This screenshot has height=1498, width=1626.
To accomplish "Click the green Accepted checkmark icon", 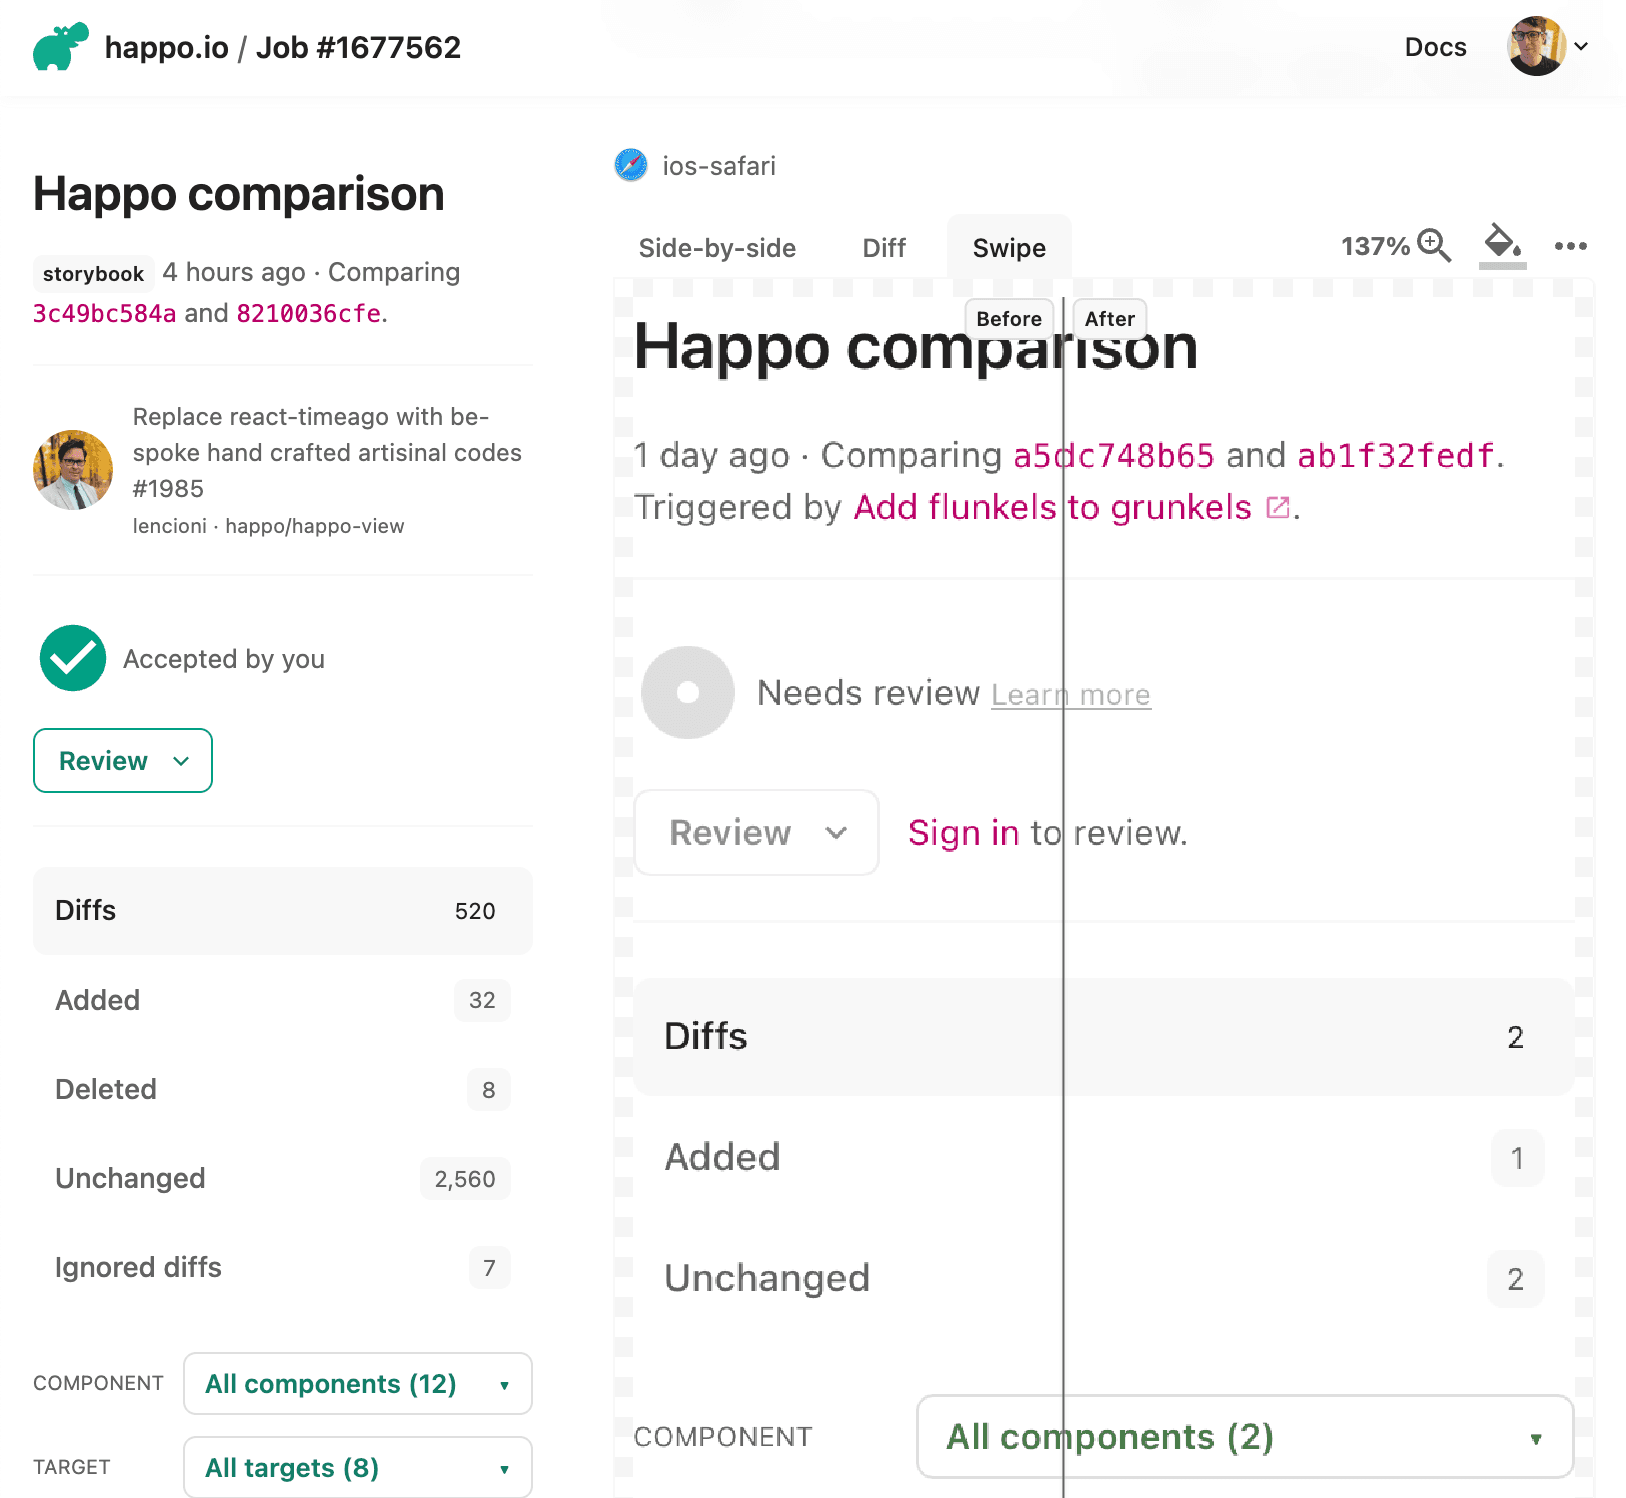I will (x=71, y=658).
